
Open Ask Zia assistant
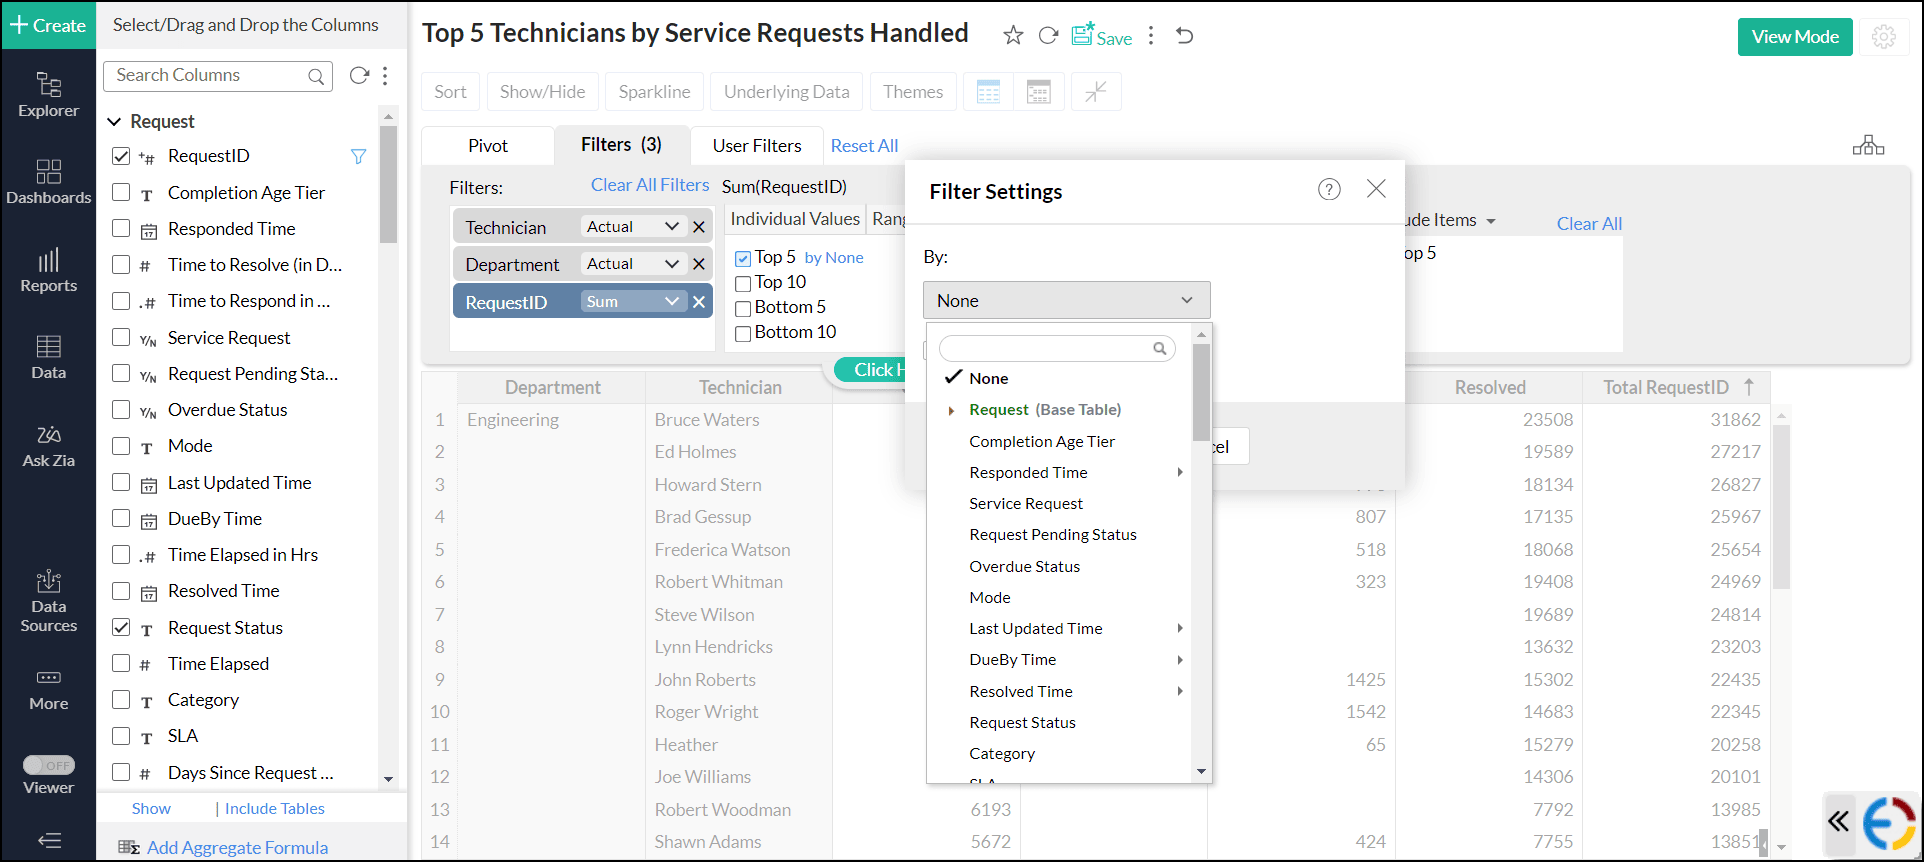[x=48, y=446]
